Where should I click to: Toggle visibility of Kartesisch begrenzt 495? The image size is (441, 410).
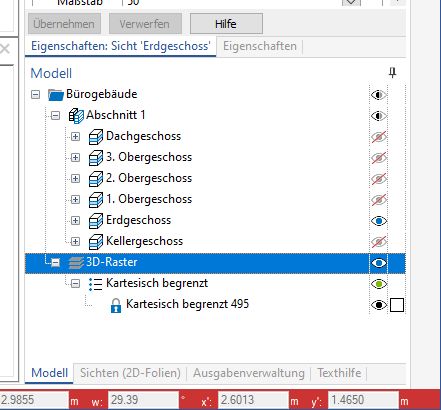379,305
